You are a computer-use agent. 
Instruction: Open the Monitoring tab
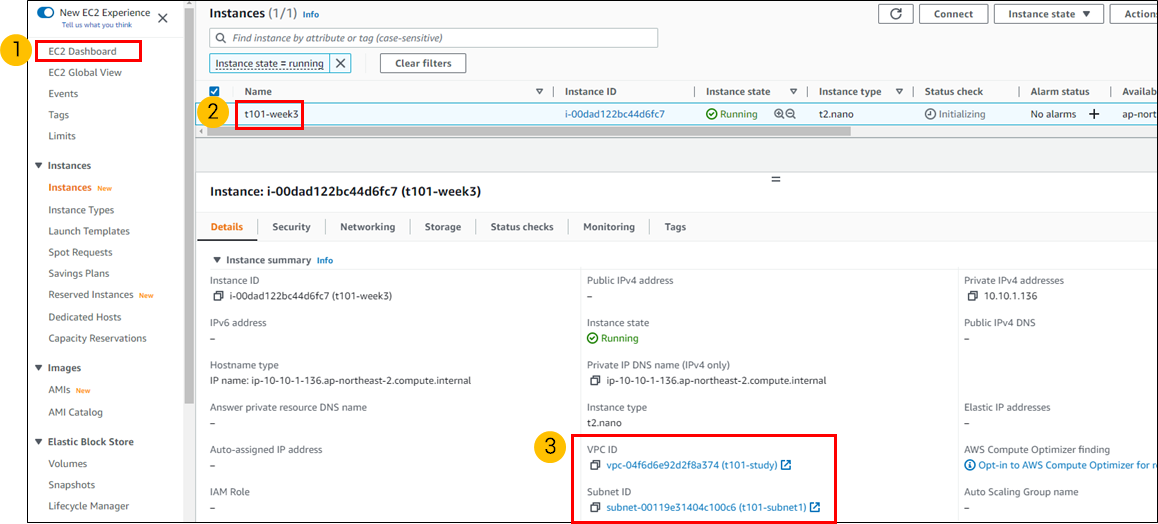(x=609, y=227)
